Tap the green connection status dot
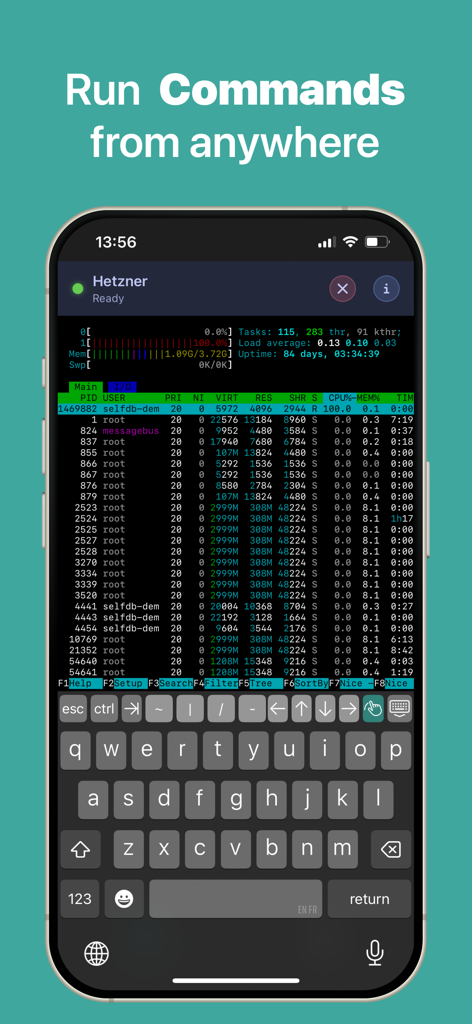Image resolution: width=472 pixels, height=1024 pixels. point(78,289)
